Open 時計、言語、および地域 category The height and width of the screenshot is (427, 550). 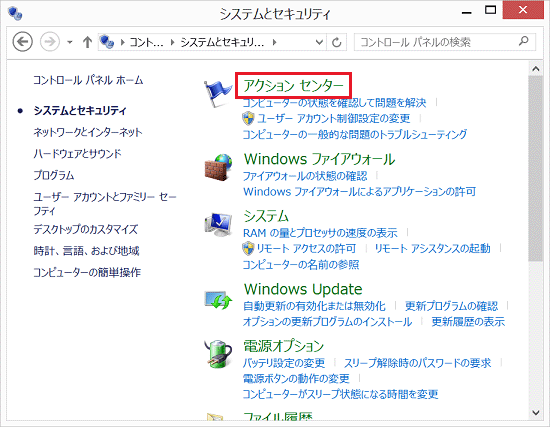(x=86, y=251)
